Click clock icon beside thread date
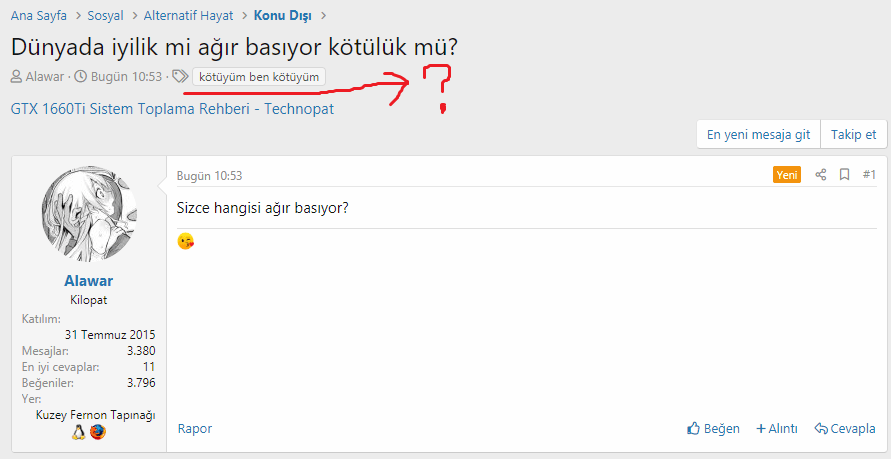This screenshot has height=459, width=891. tap(81, 76)
